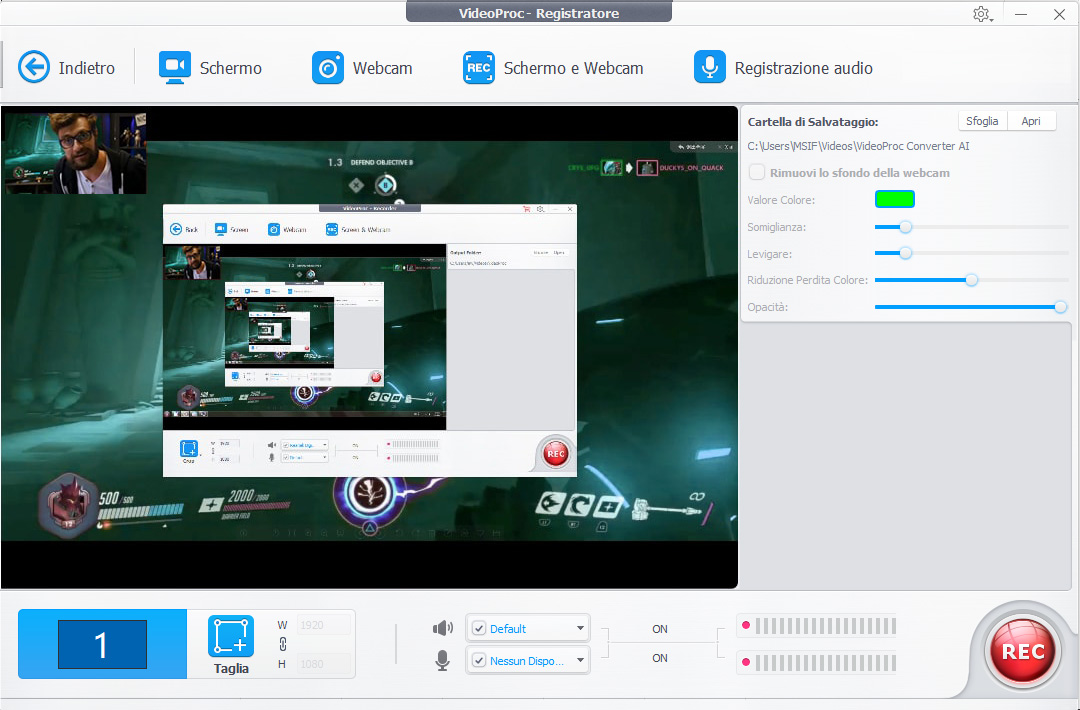Click Apri to open save folder
Image resolution: width=1080 pixels, height=710 pixels.
coord(1031,121)
